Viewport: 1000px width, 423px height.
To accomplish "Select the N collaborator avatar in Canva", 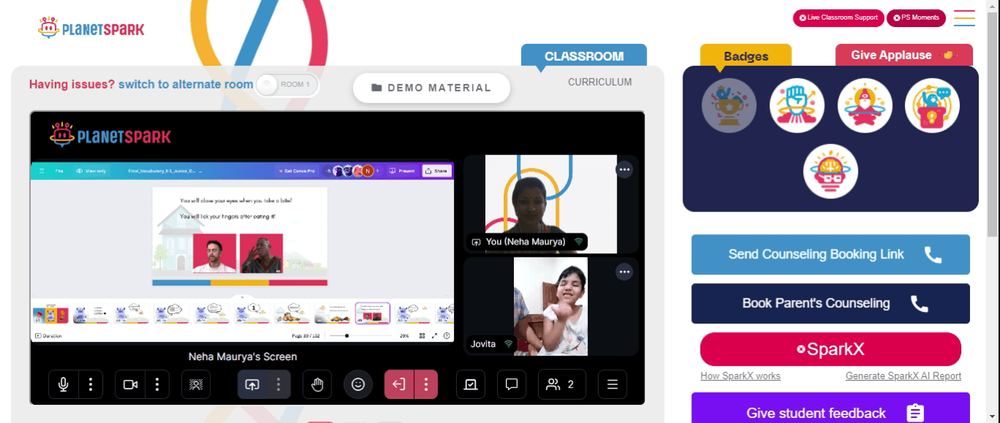I will click(x=367, y=171).
